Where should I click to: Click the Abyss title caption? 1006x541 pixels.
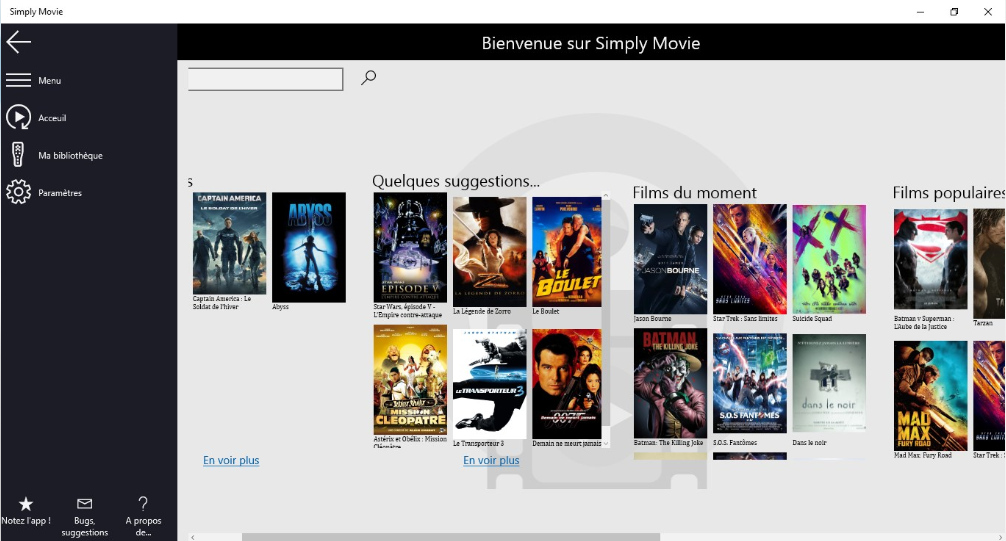[280, 307]
